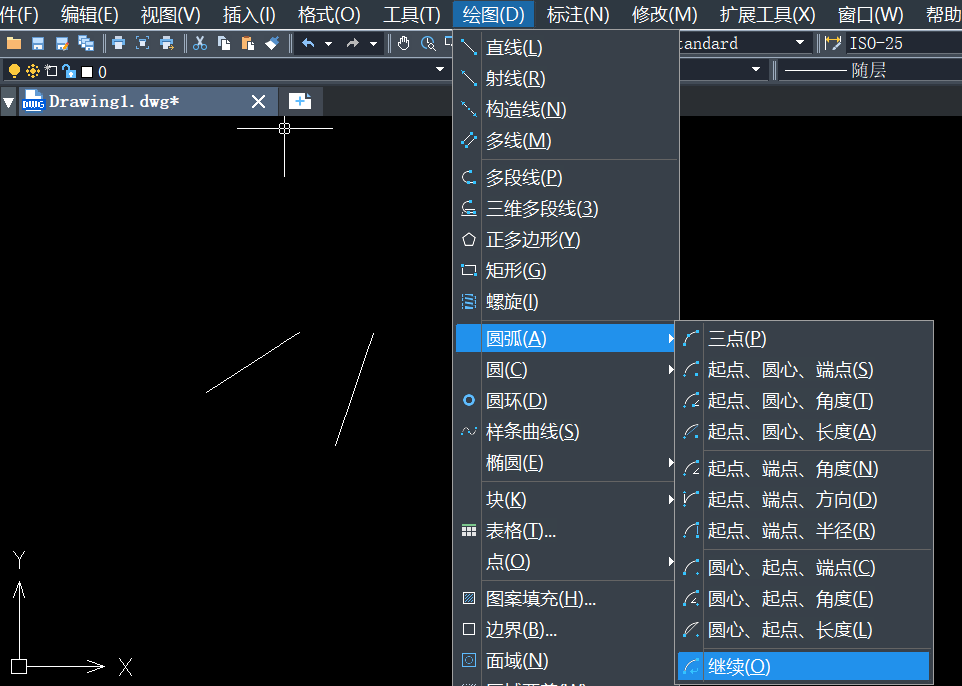Choose 样条曲线(S) spline command
The width and height of the screenshot is (962, 686).
(567, 432)
